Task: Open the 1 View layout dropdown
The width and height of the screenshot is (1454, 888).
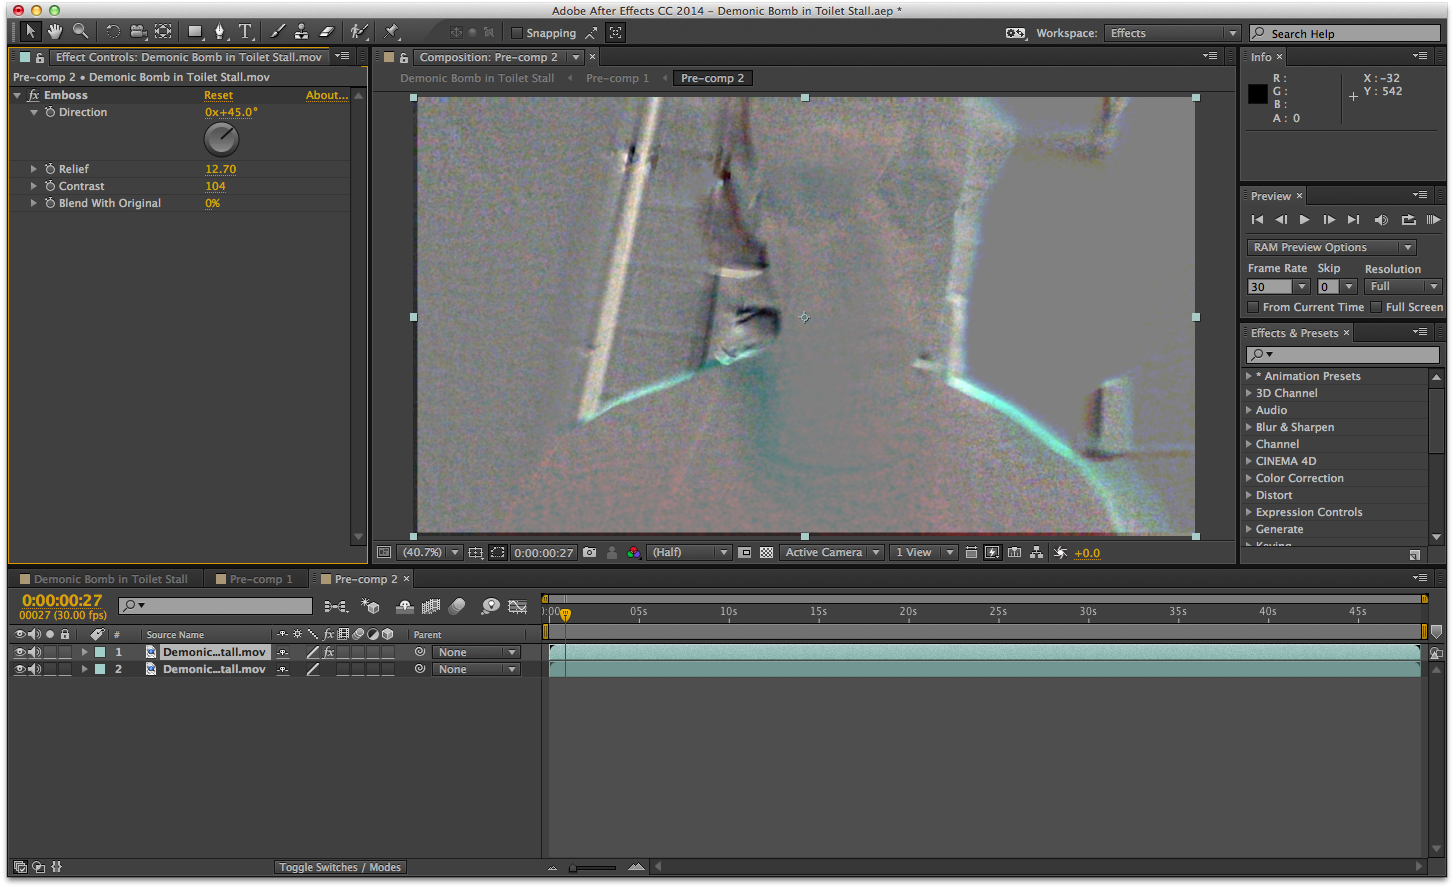Action: [x=923, y=552]
